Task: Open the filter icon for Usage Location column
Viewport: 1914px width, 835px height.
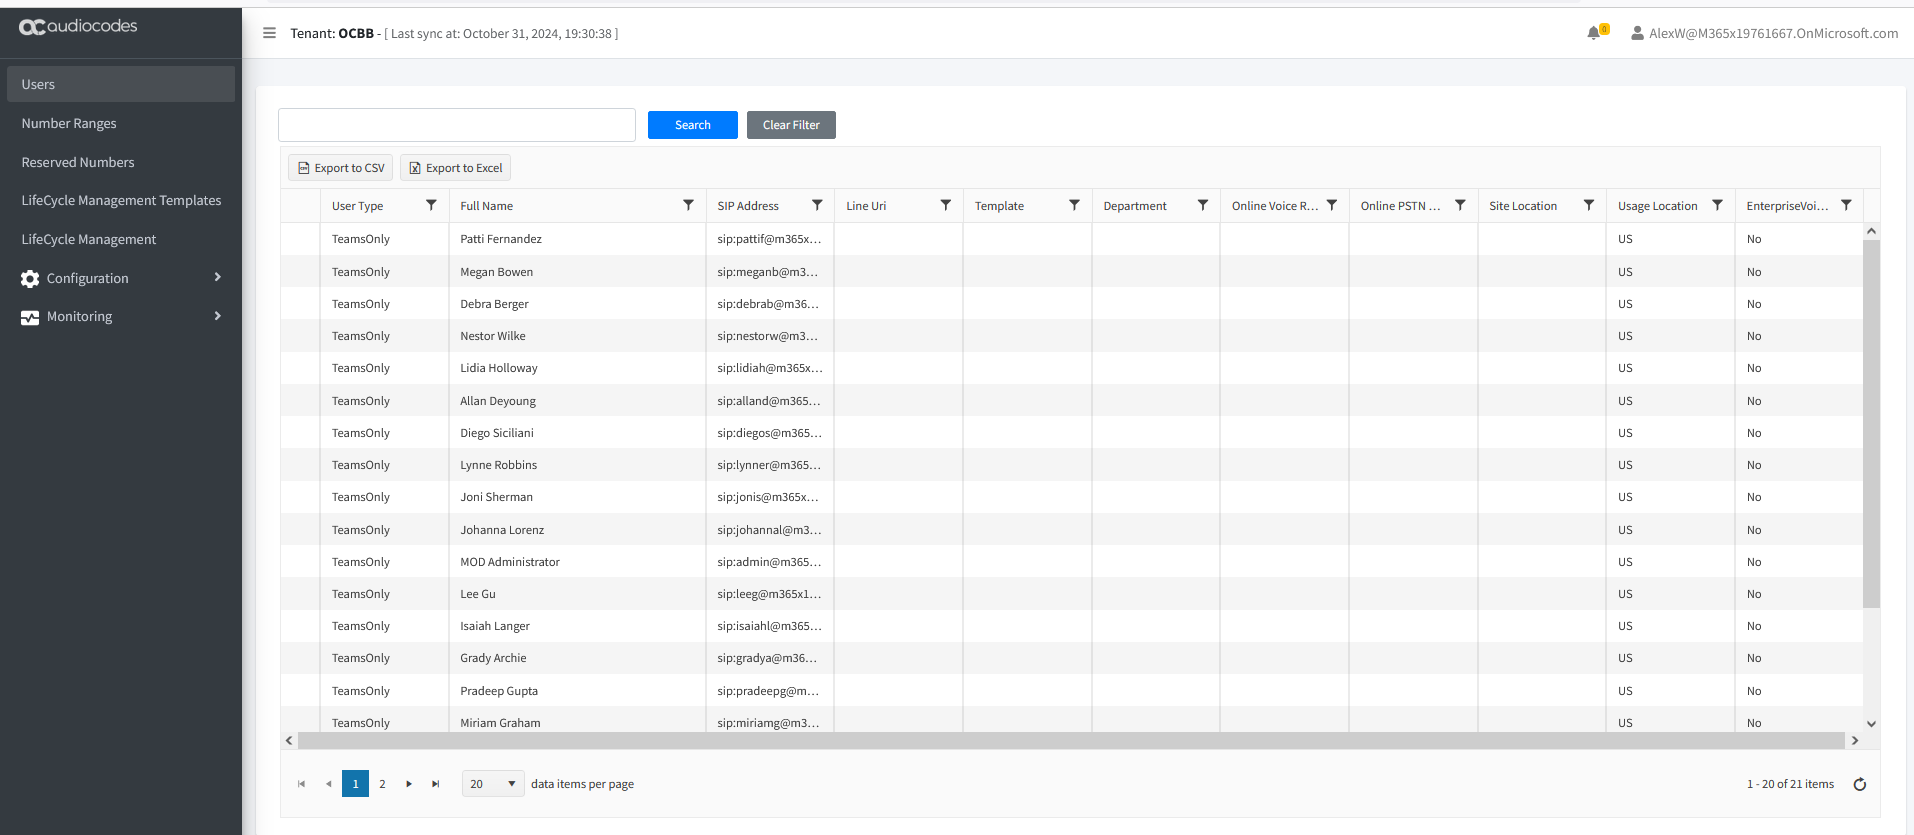Action: 1717,205
